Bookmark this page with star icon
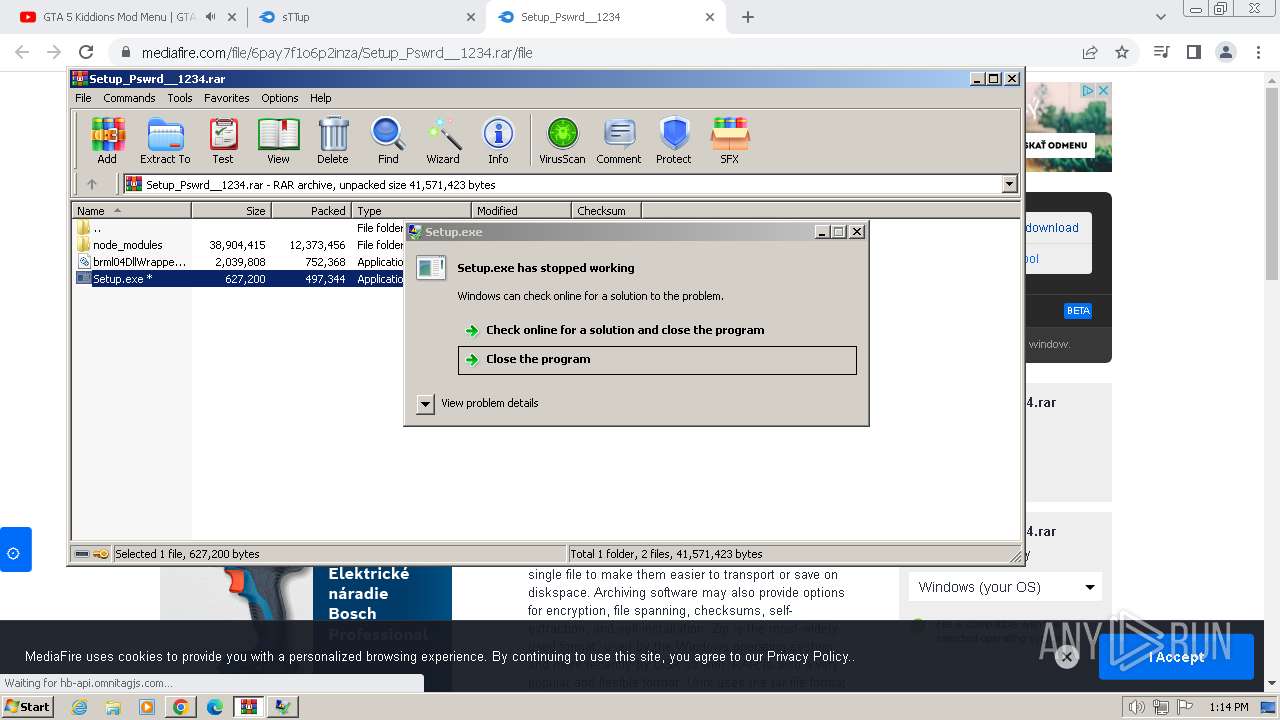Screen dimensions: 1280x720 click(1122, 52)
